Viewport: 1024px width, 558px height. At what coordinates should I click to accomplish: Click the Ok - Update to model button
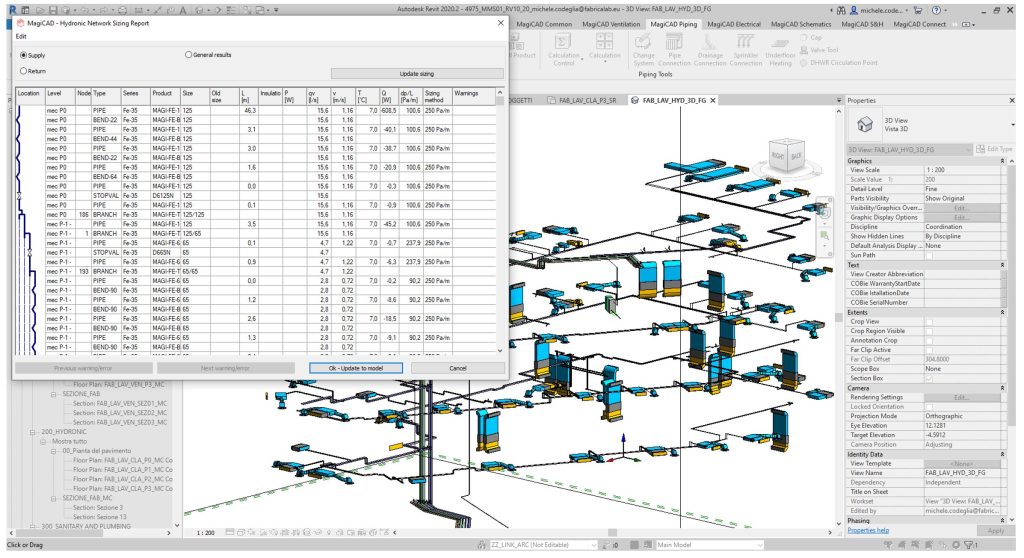click(357, 368)
